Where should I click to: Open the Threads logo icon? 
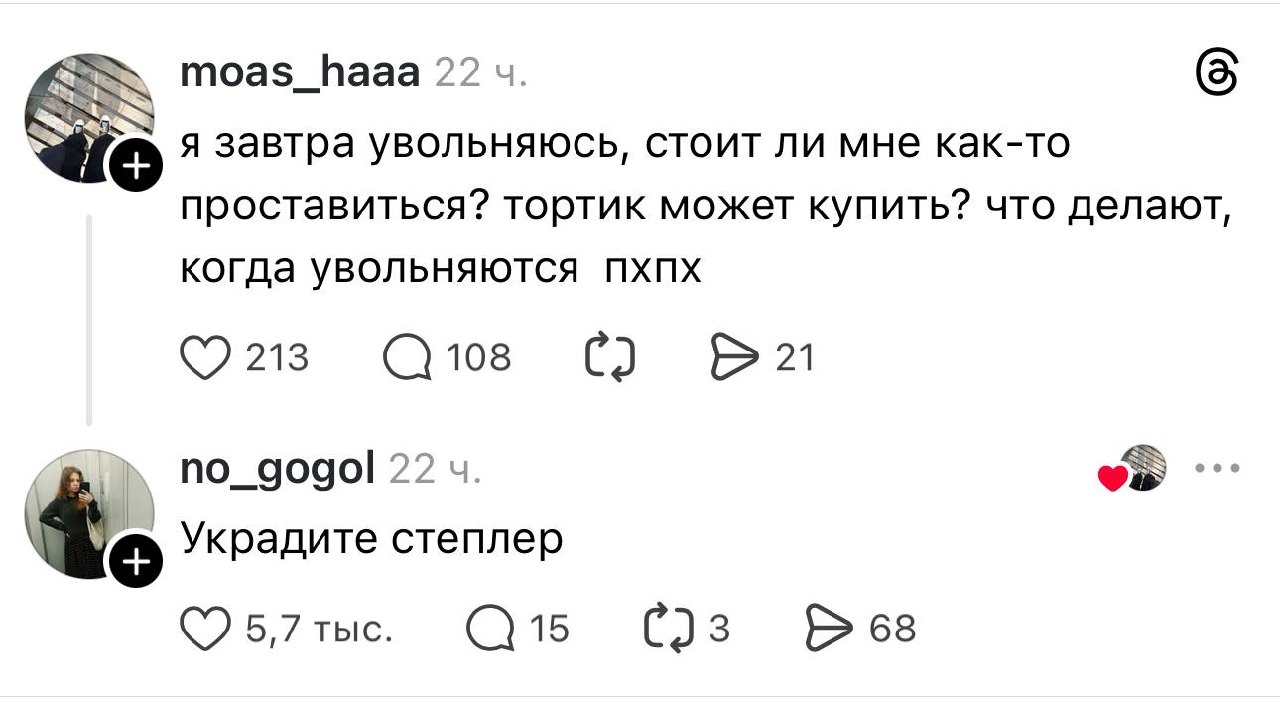pyautogui.click(x=1218, y=76)
